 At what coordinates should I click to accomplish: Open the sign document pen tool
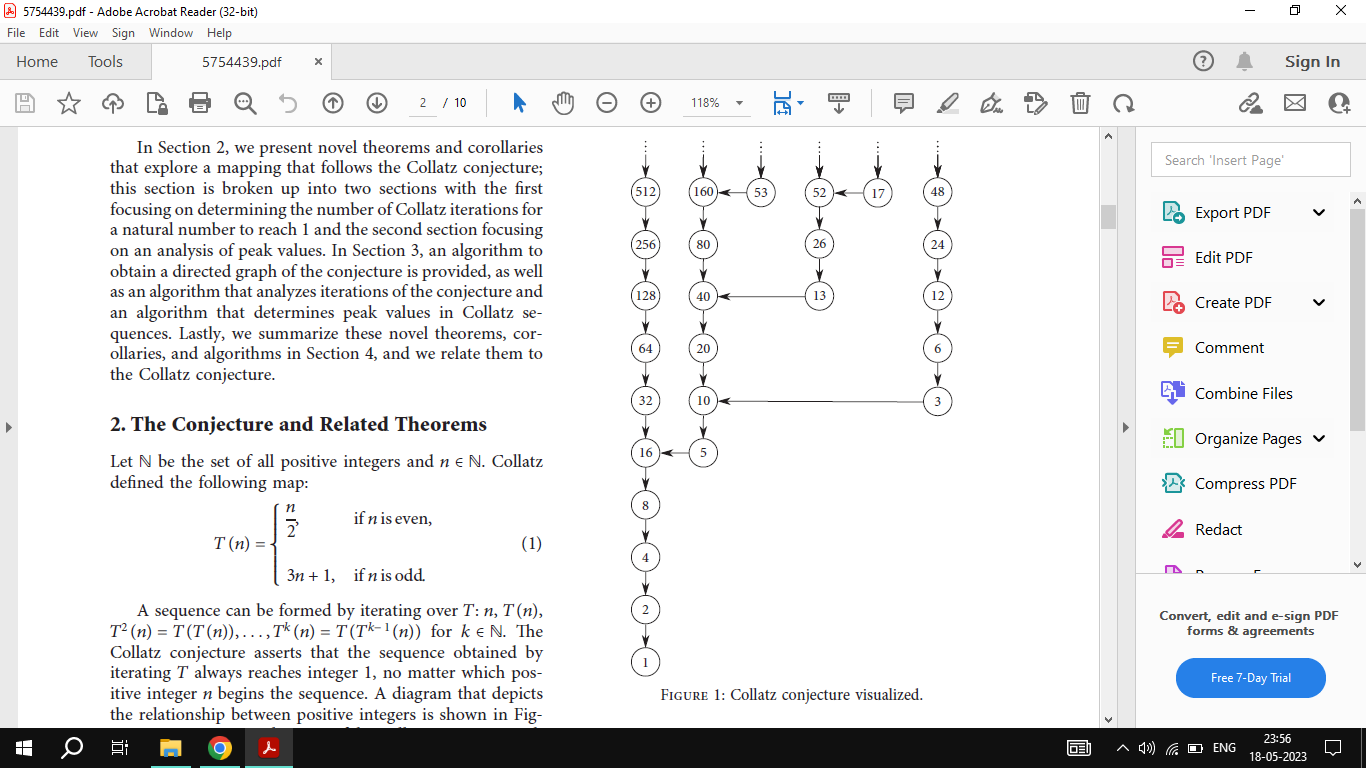[992, 103]
